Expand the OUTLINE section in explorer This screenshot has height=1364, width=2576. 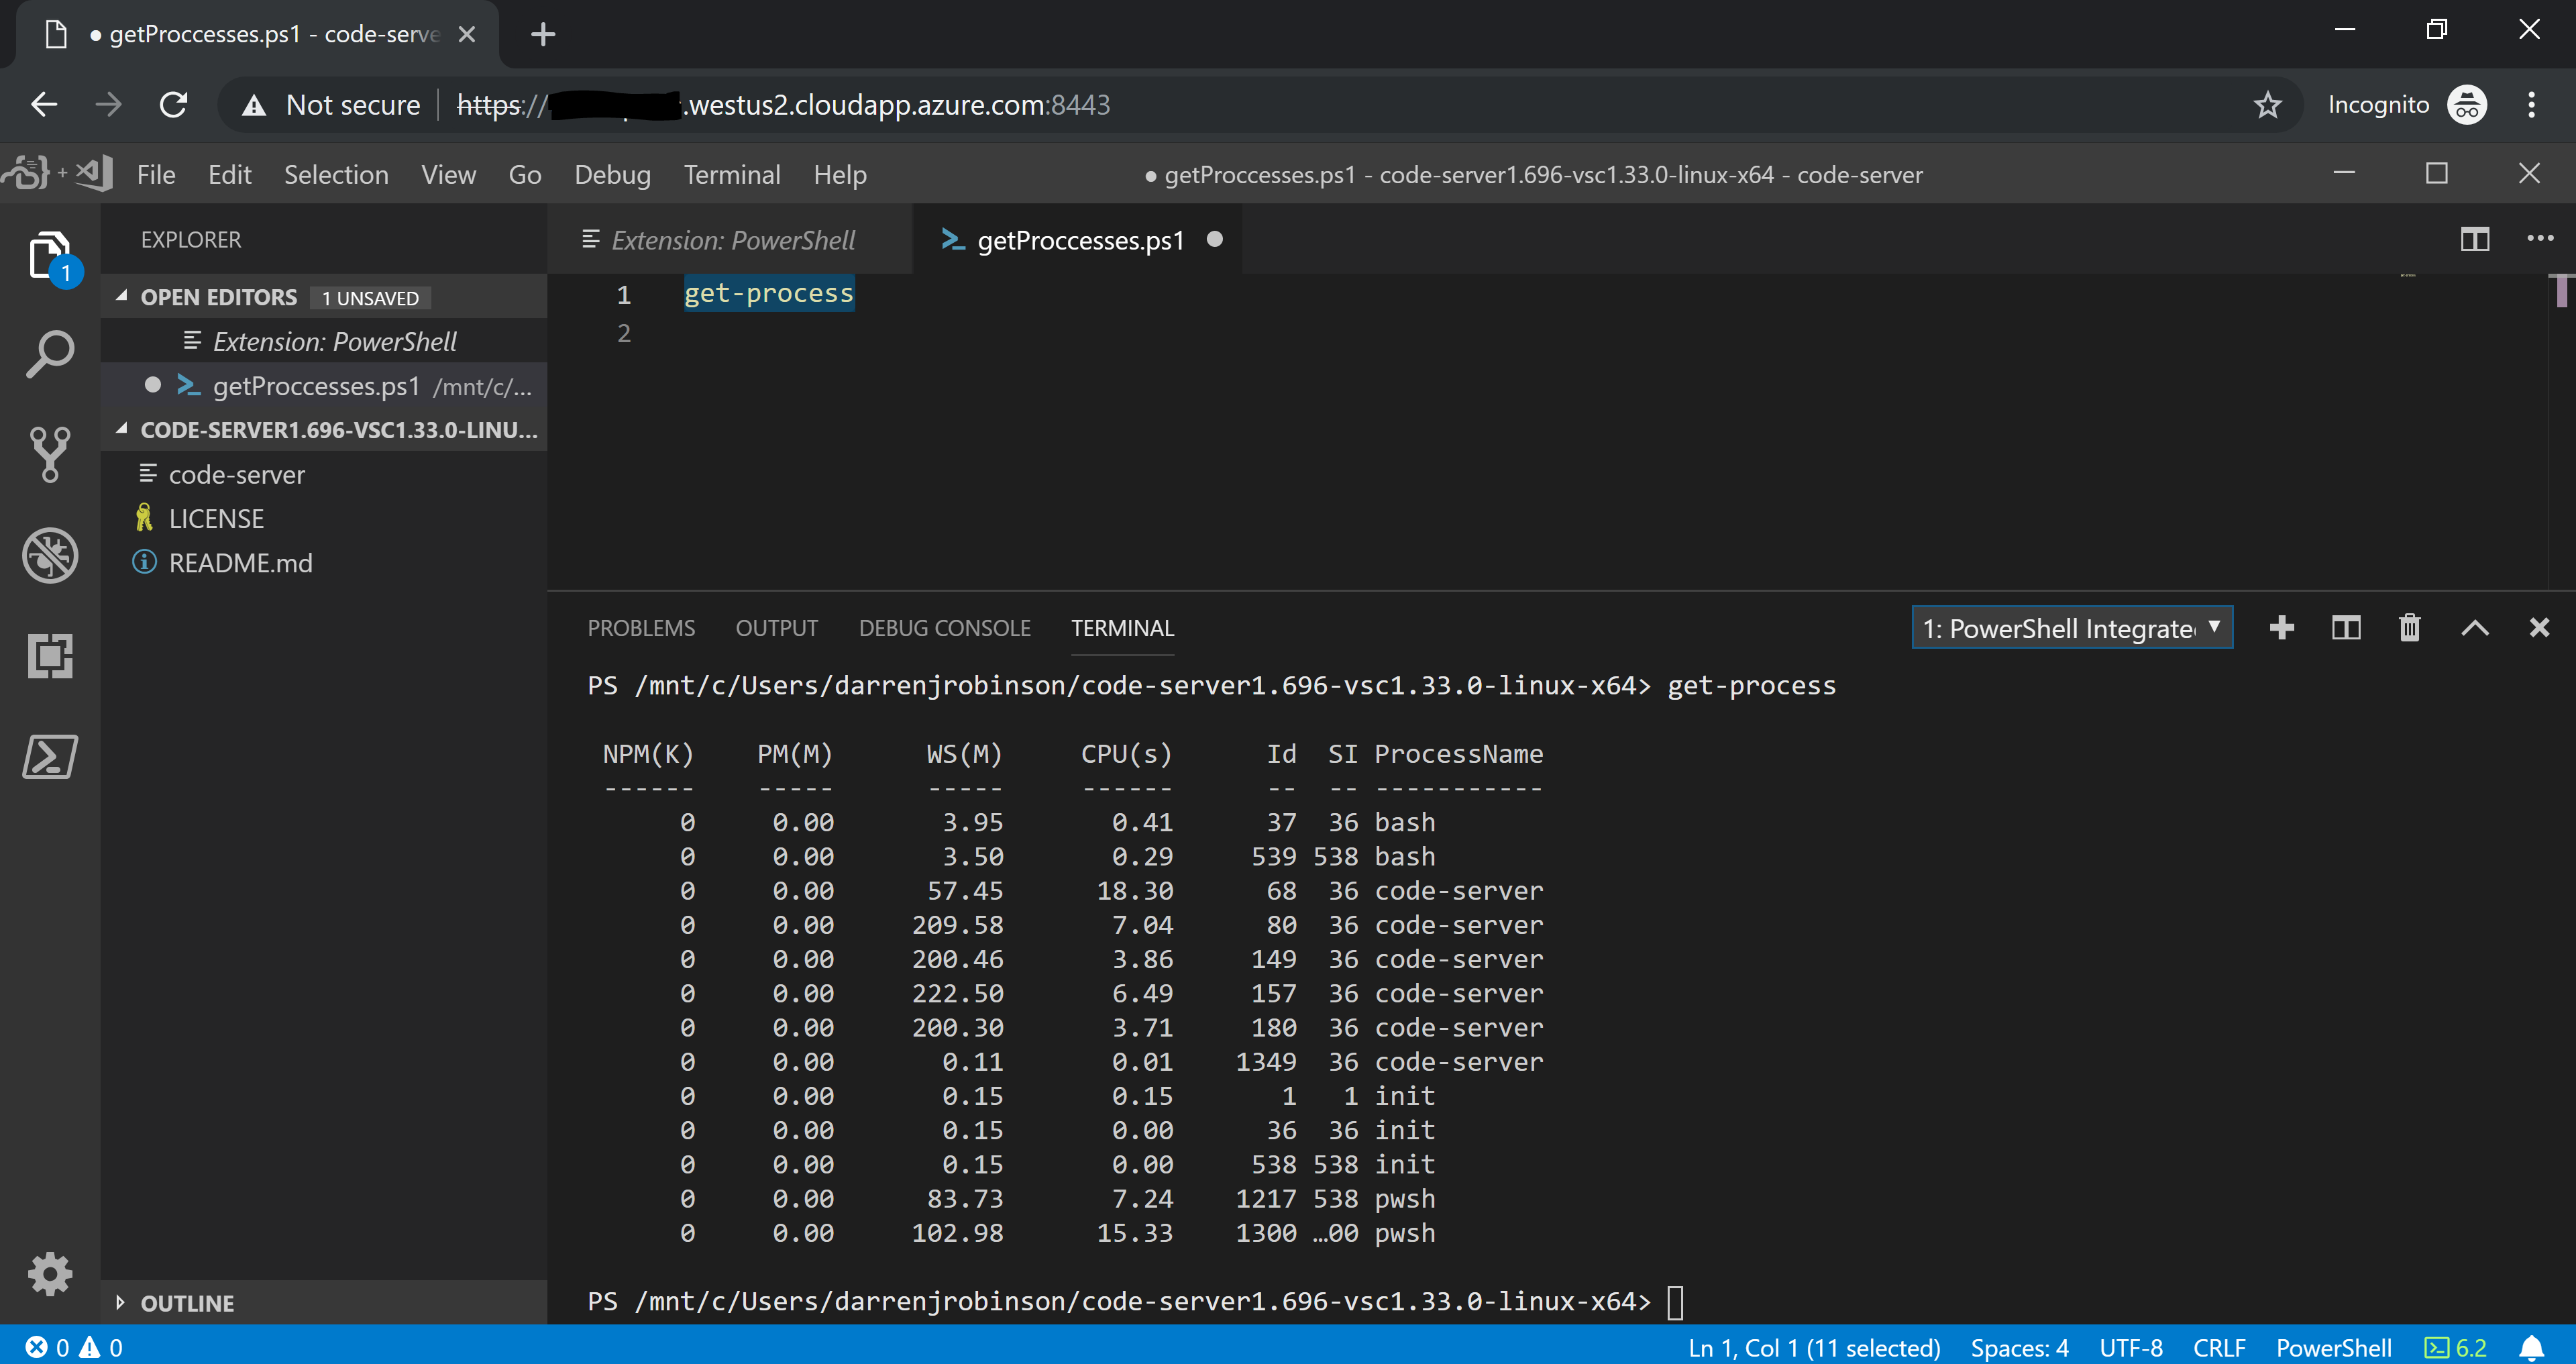pos(186,1301)
